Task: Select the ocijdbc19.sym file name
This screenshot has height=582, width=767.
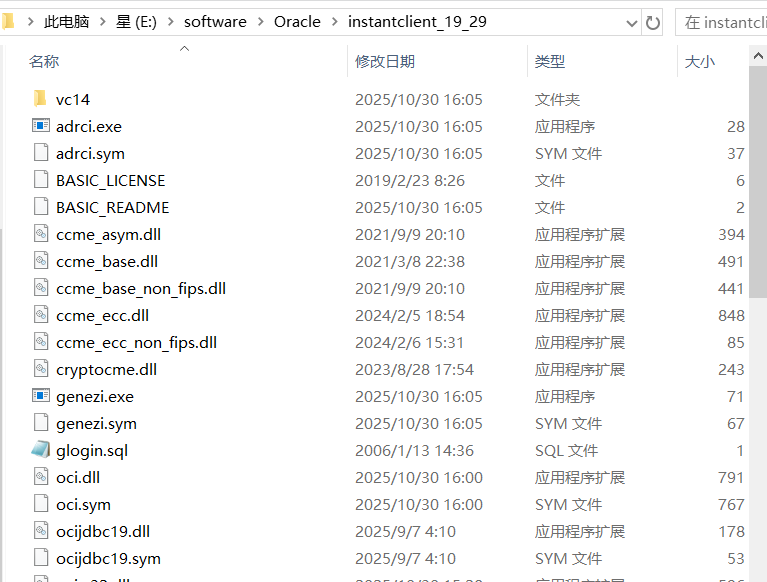Action: click(108, 559)
